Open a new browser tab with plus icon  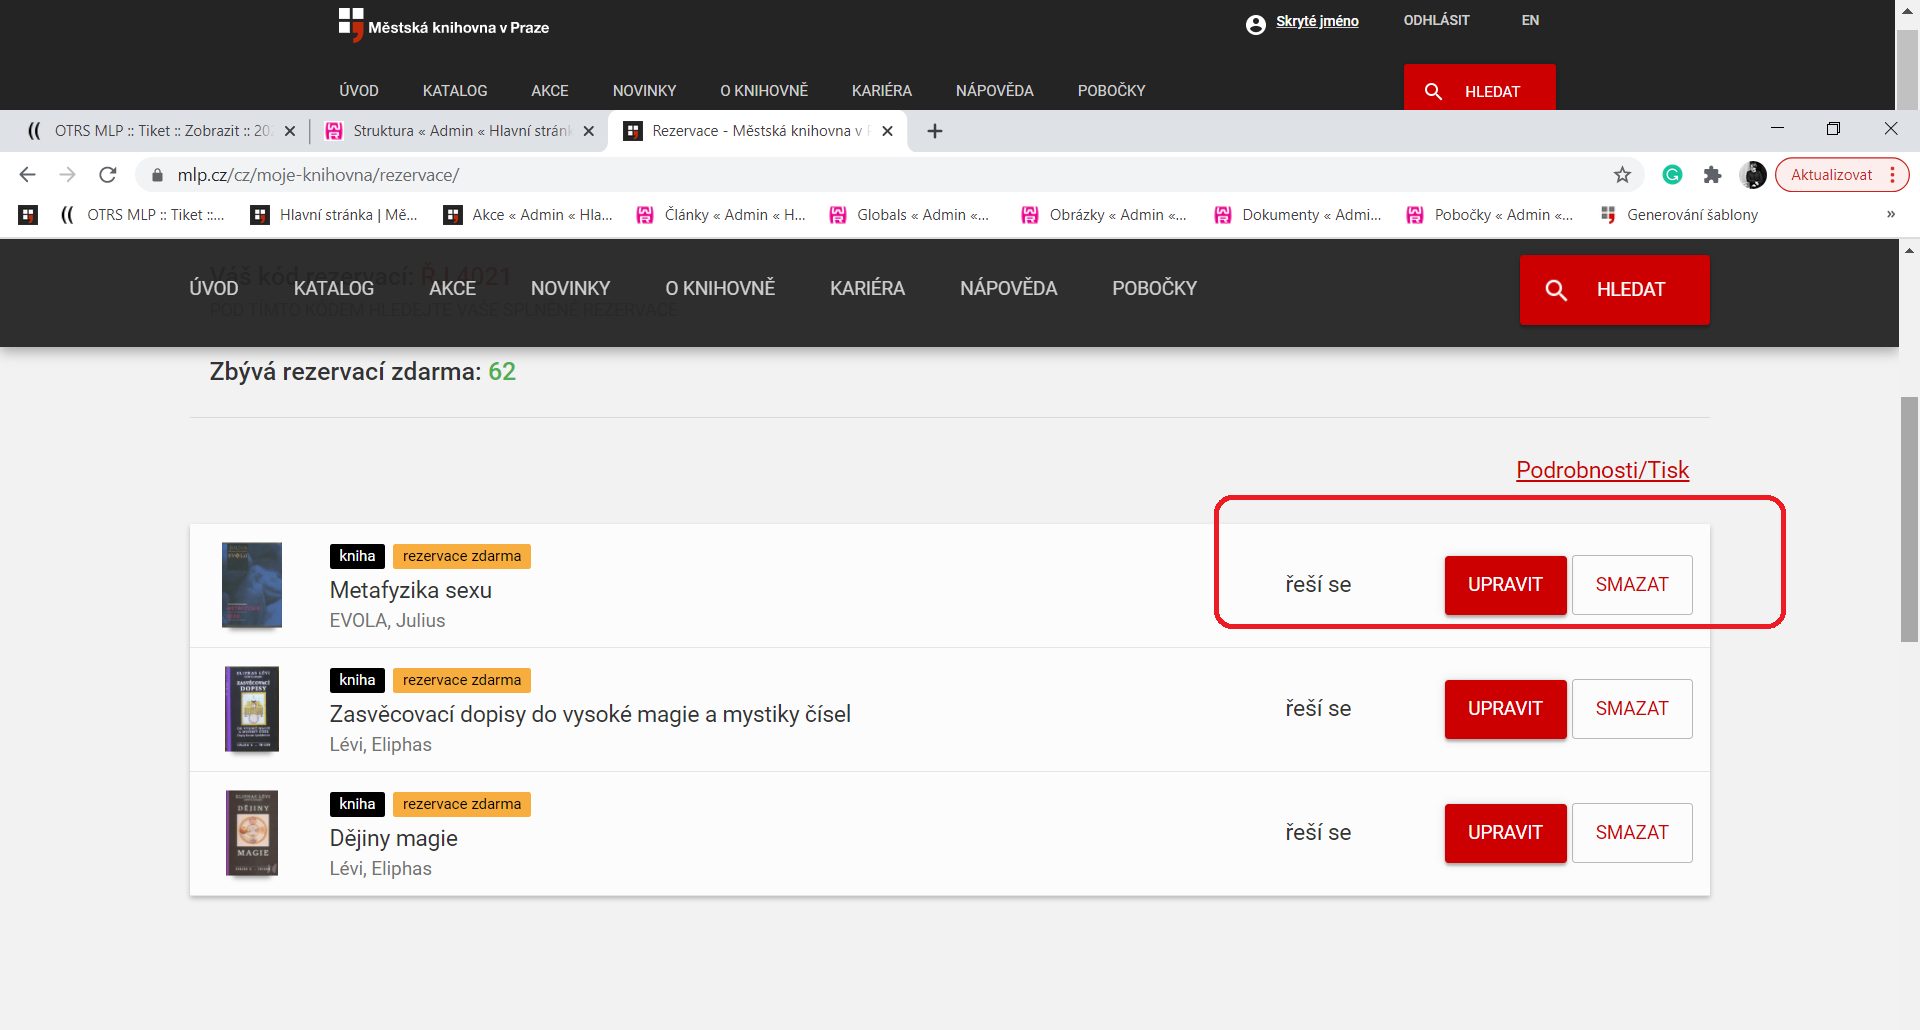pyautogui.click(x=935, y=131)
